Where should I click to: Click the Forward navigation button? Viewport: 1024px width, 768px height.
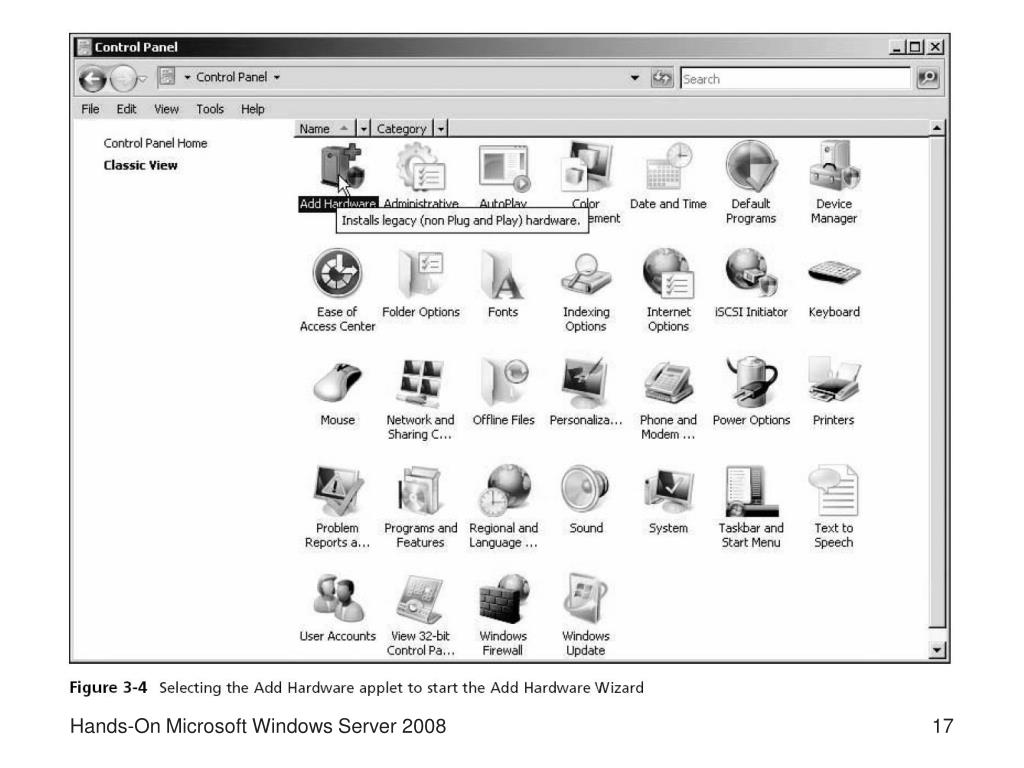(x=122, y=79)
